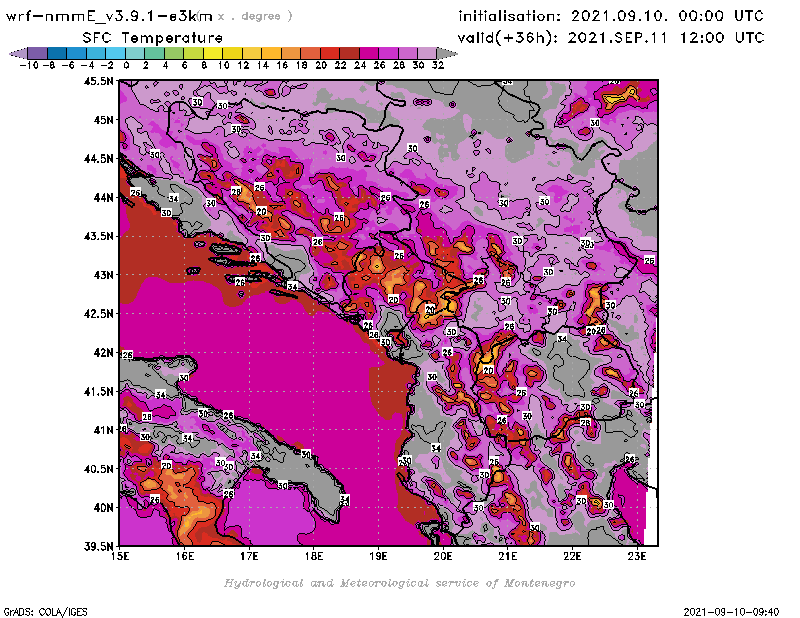
Task: Click the dark blue legend swatch between -8 and -6
Action: [x=57, y=53]
